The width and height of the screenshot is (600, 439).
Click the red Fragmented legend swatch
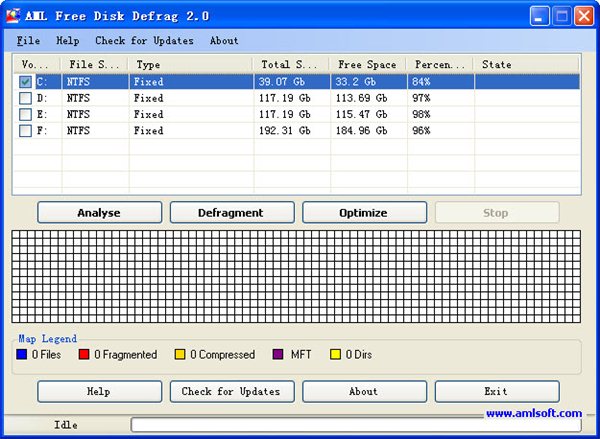tap(85, 354)
